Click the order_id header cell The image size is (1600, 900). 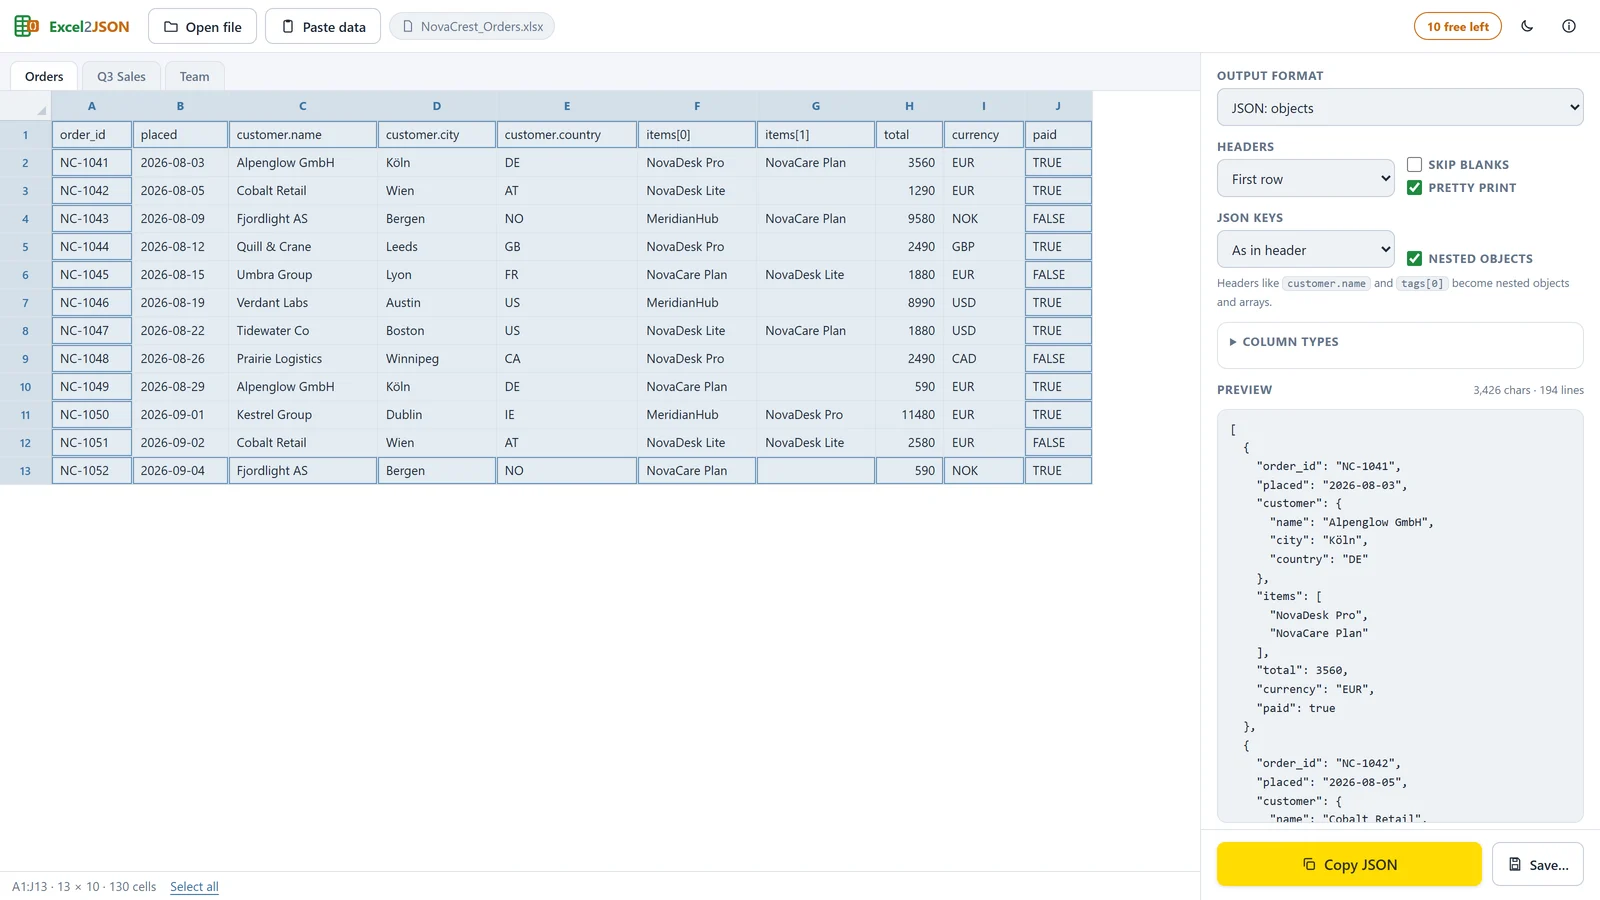pyautogui.click(x=92, y=134)
